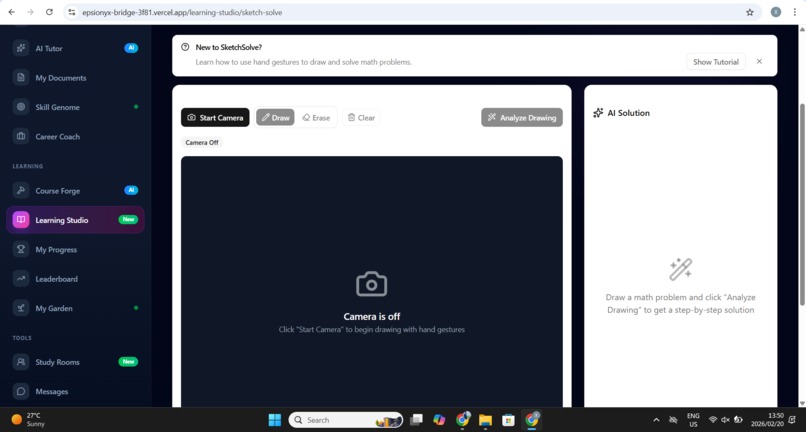
Task: Click the My Progress trophy icon
Action: pos(21,249)
